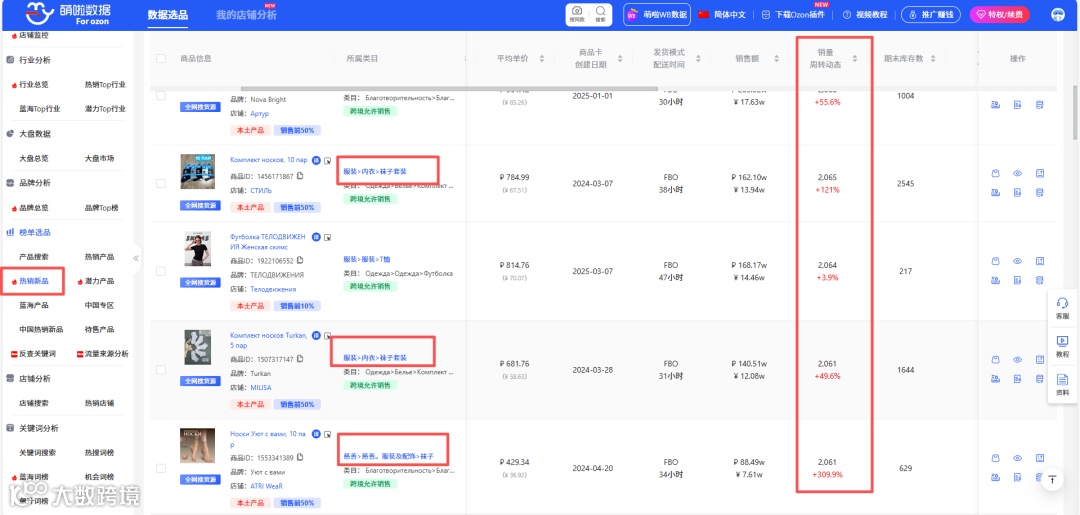Click the database icon in the MILISA row actions

(x=1039, y=379)
